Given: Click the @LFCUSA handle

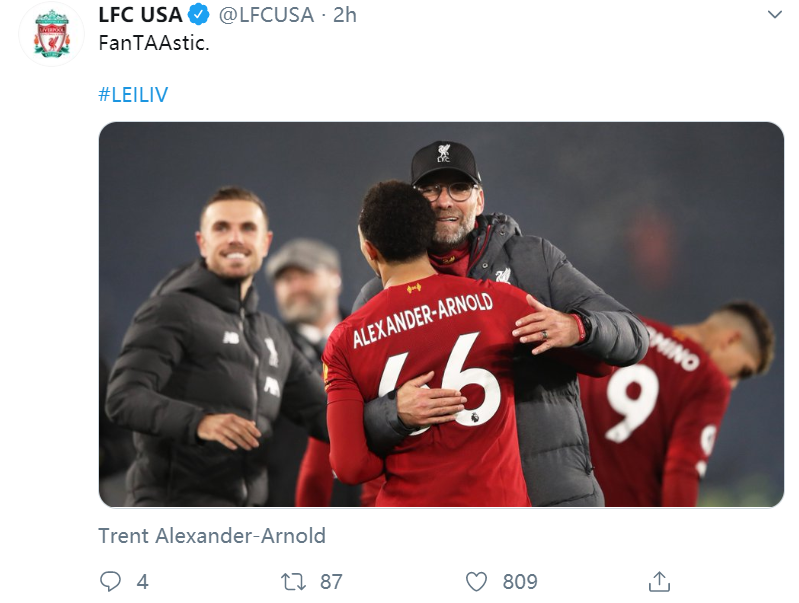Looking at the screenshot, I should click(x=266, y=15).
